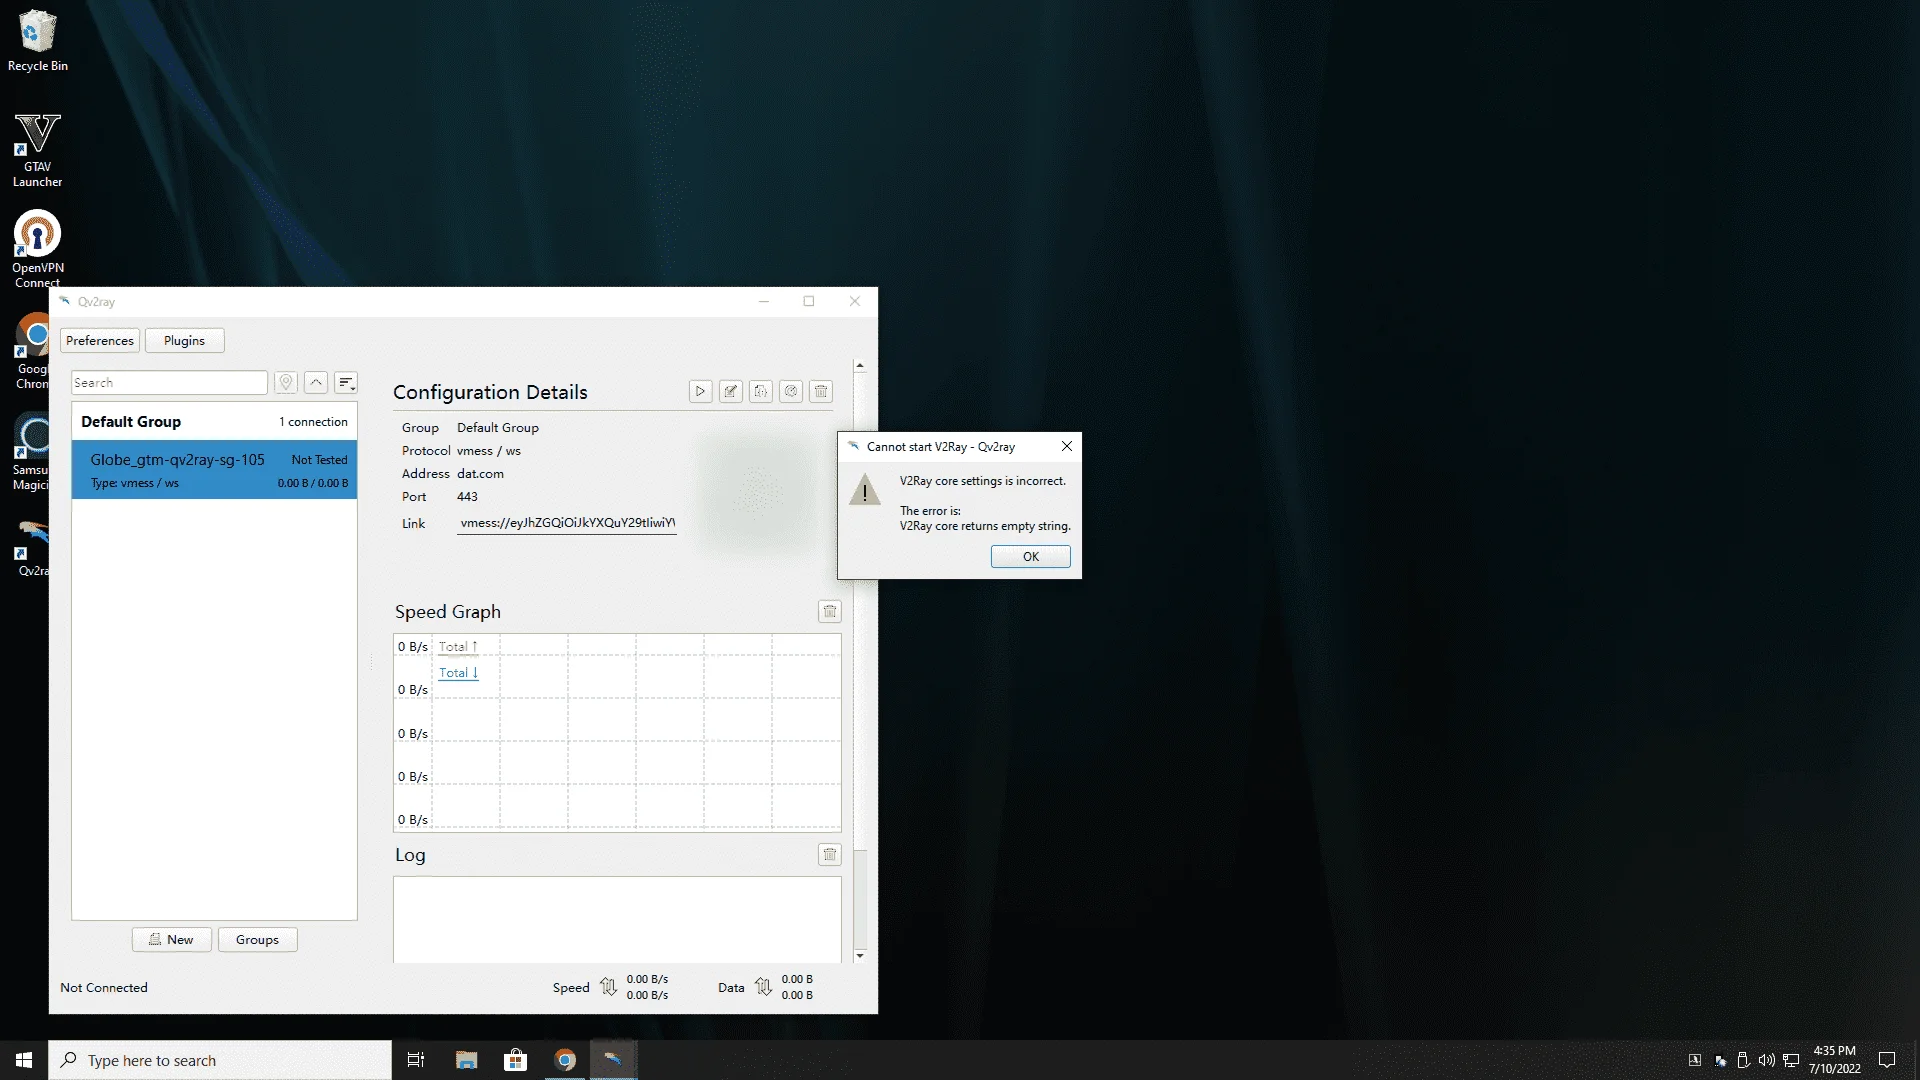The width and height of the screenshot is (1920, 1080).
Task: Open the notification center icon
Action: pos(1887,1060)
